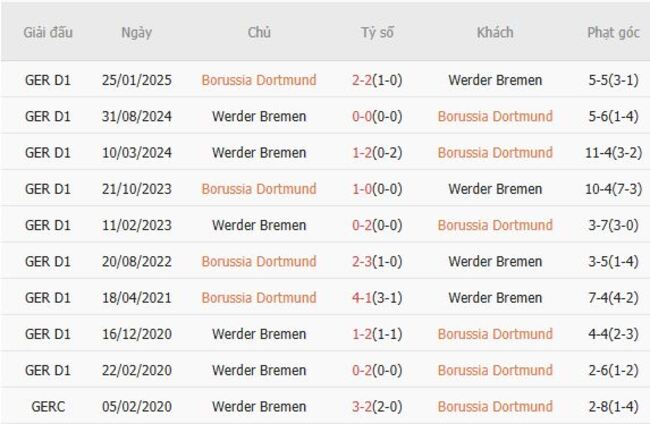650x424 pixels.
Task: Open home team Werder Bremen on 16/12/2020
Action: tap(259, 334)
